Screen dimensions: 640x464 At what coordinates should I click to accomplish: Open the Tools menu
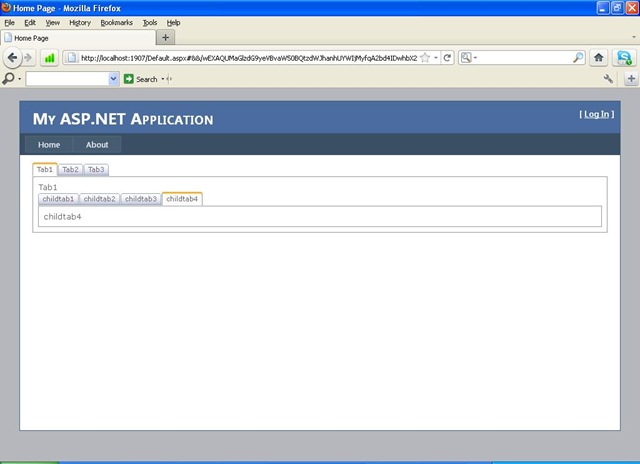click(150, 23)
